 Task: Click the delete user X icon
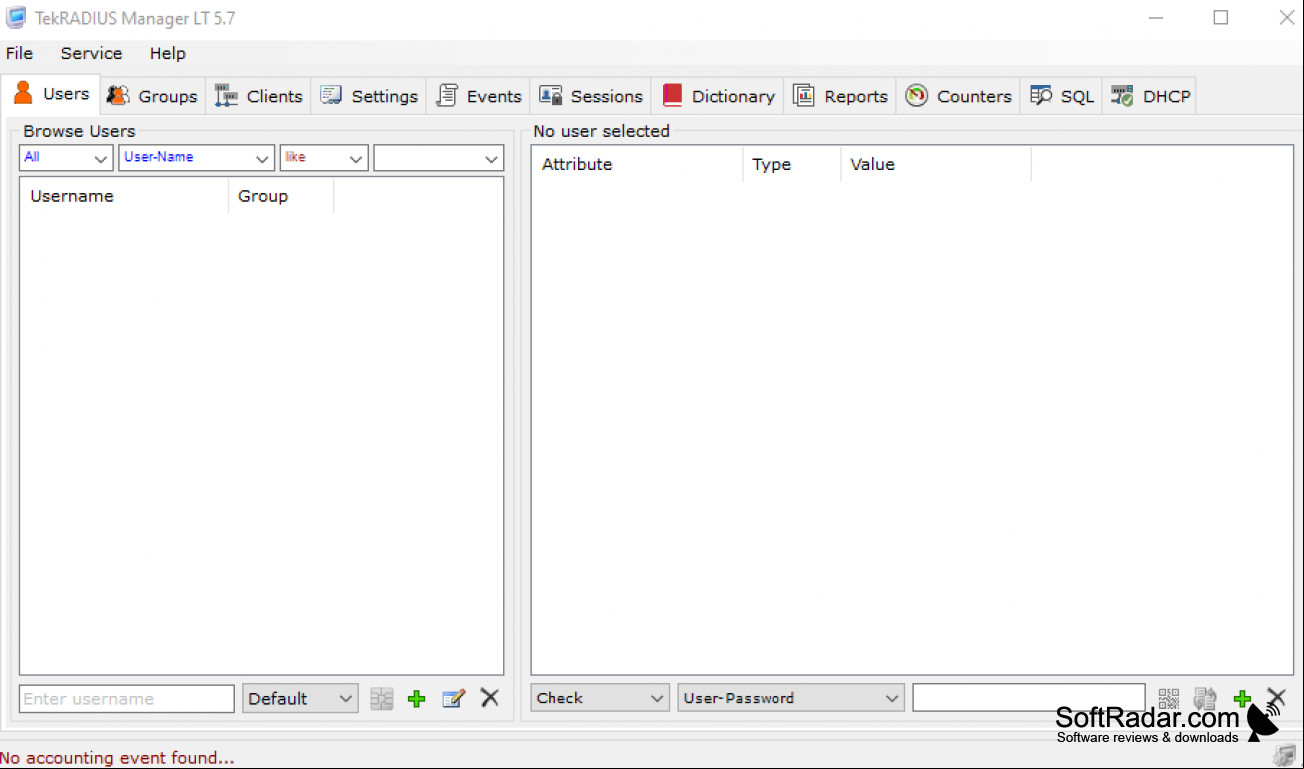coord(489,698)
